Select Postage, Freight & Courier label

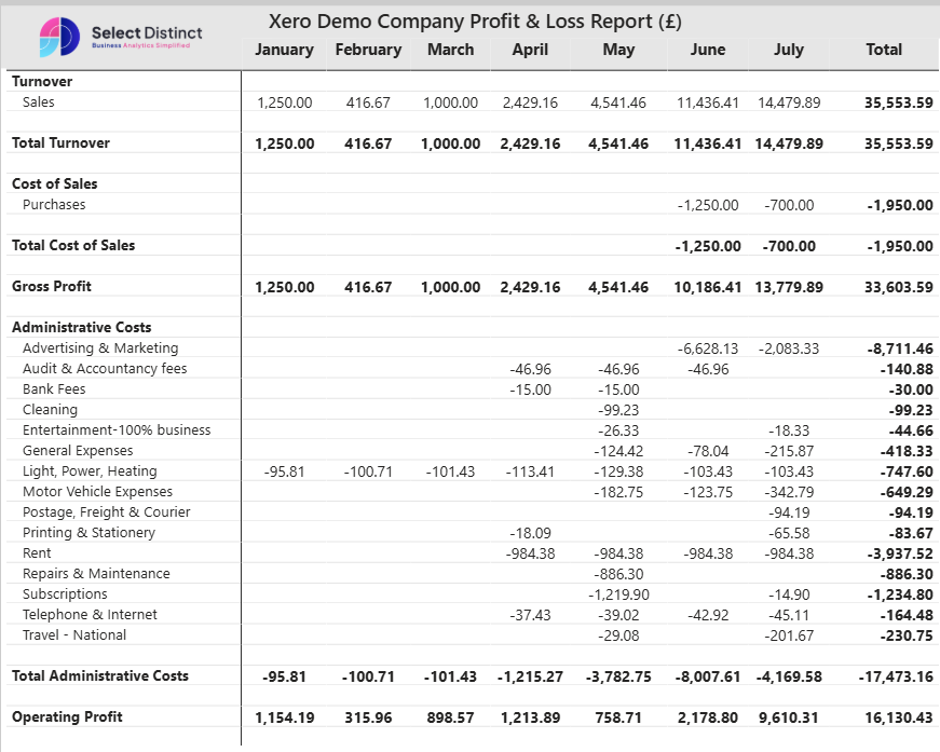[x=106, y=512]
